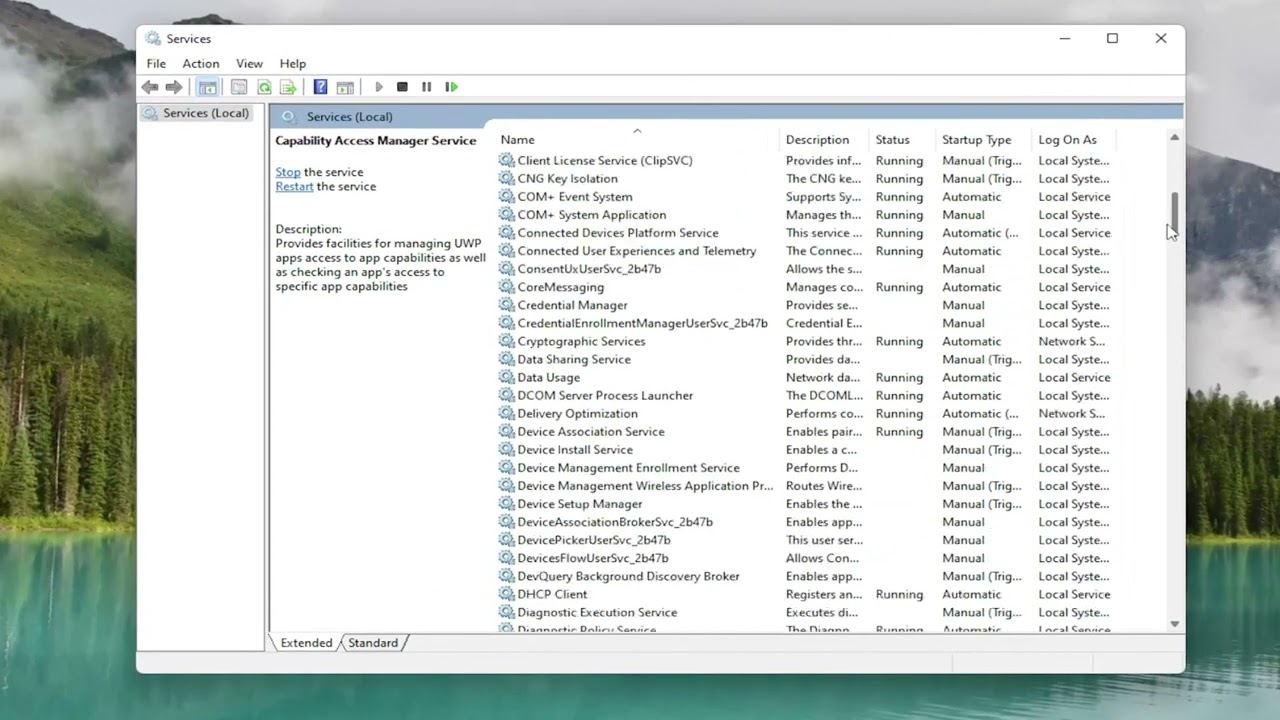Viewport: 1280px width, 720px height.
Task: Open the Help menu
Action: tap(293, 63)
